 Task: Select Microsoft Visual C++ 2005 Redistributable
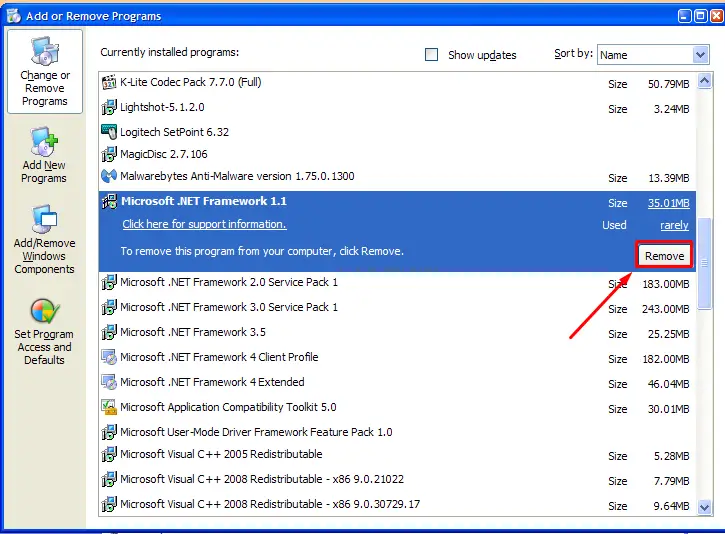(x=397, y=454)
